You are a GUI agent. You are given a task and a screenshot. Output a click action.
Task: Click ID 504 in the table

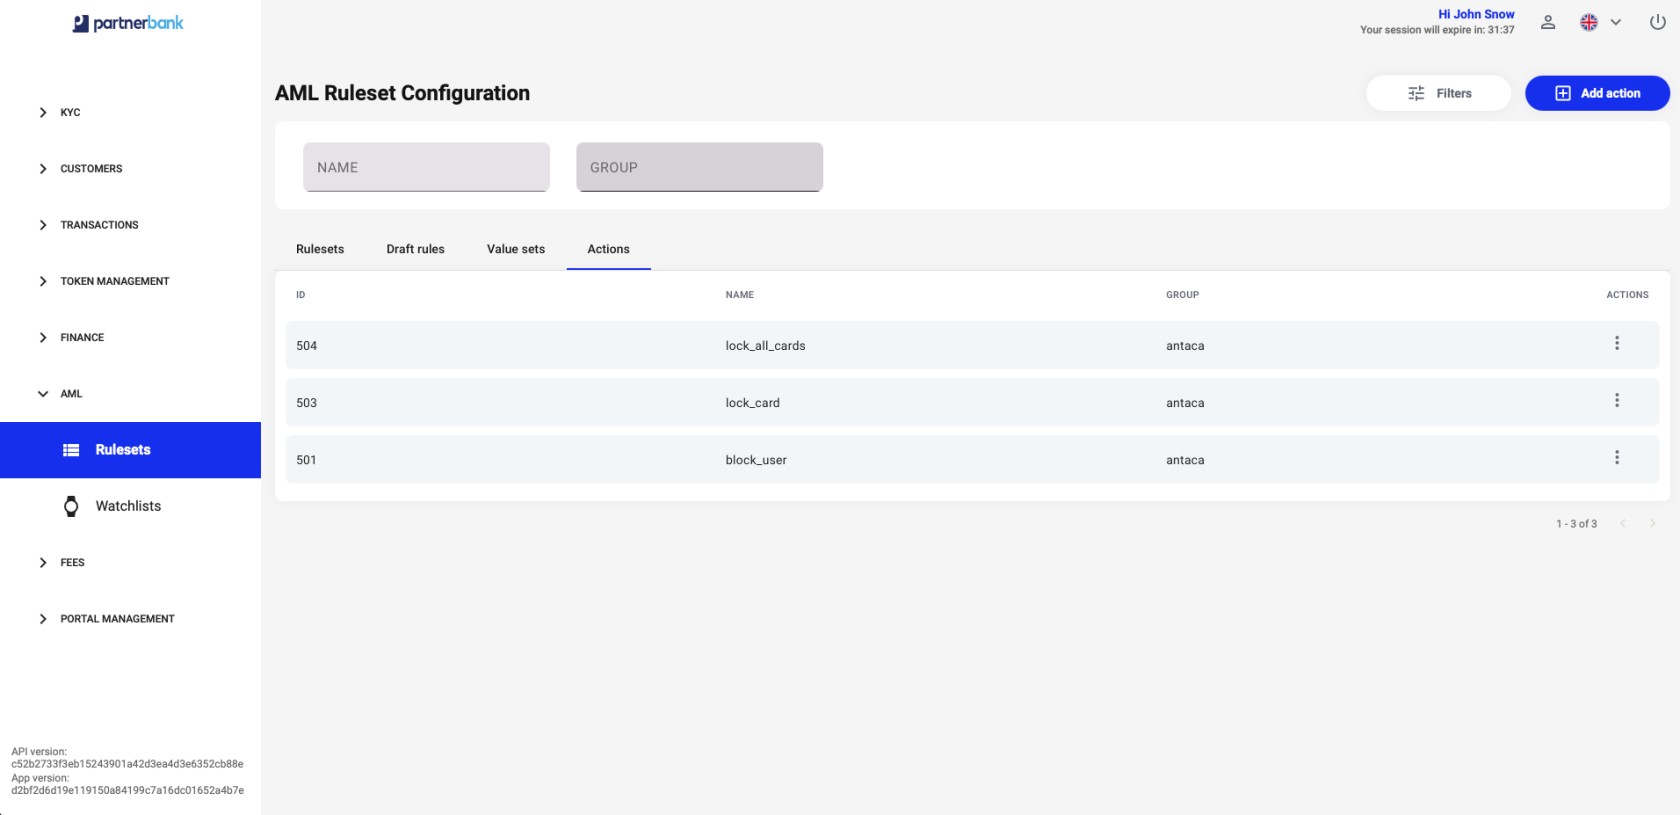pyautogui.click(x=306, y=346)
